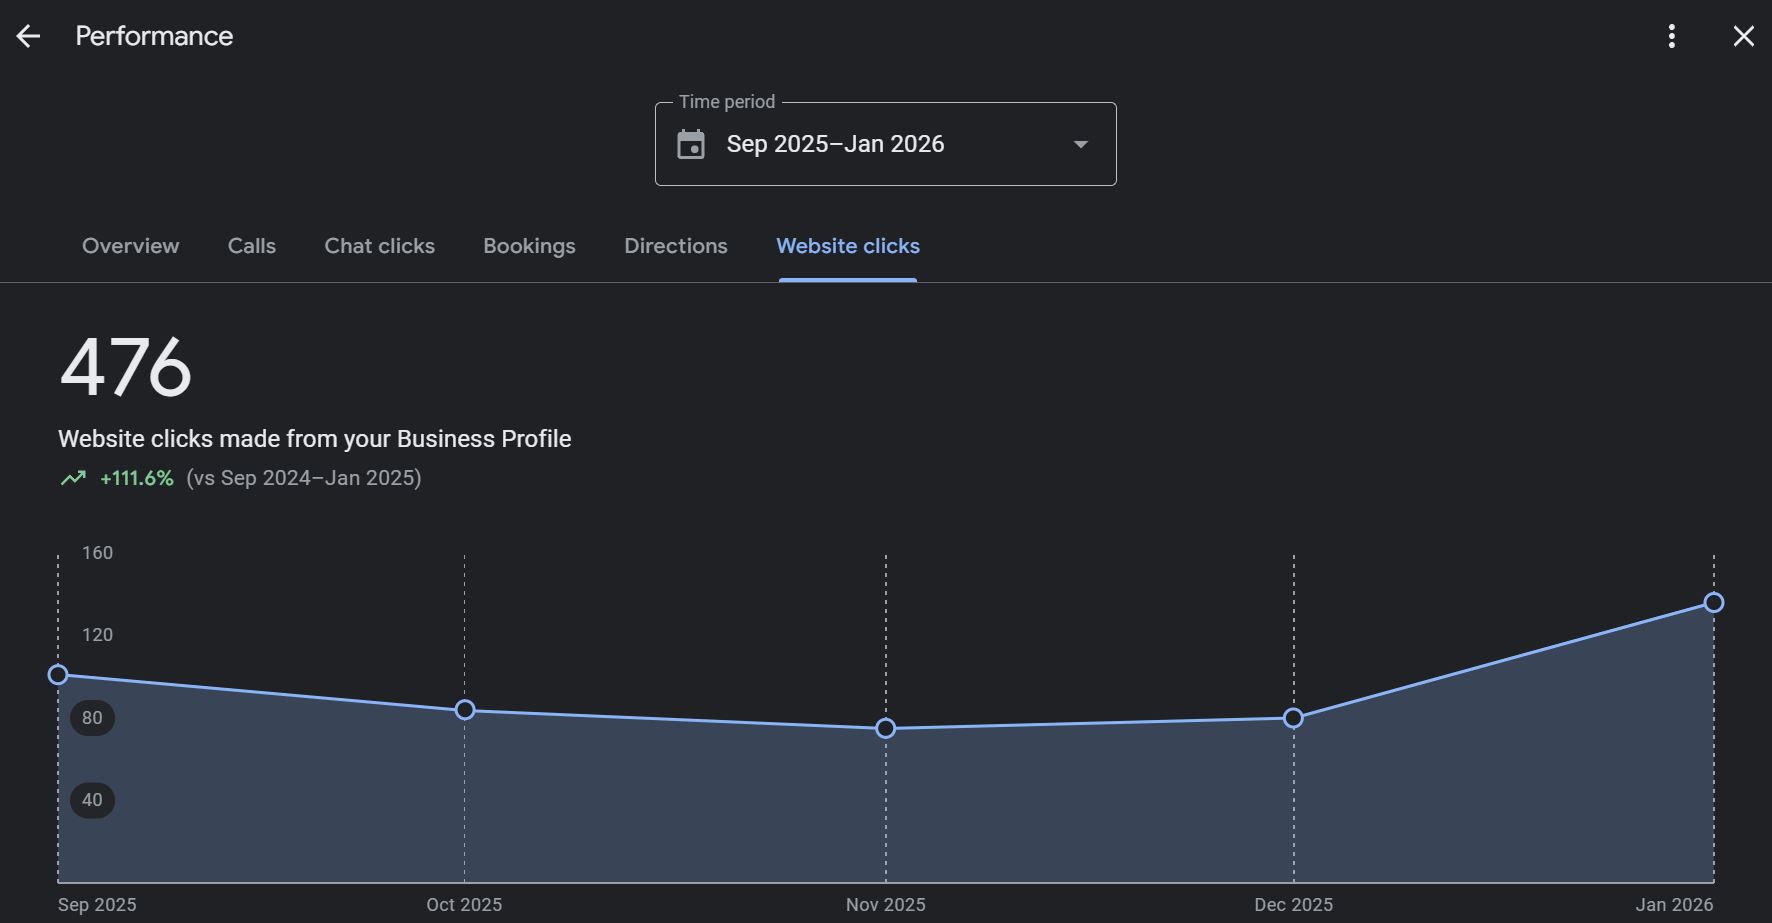The width and height of the screenshot is (1772, 923).
Task: Select the Dec 2025 data point
Action: 1293,717
